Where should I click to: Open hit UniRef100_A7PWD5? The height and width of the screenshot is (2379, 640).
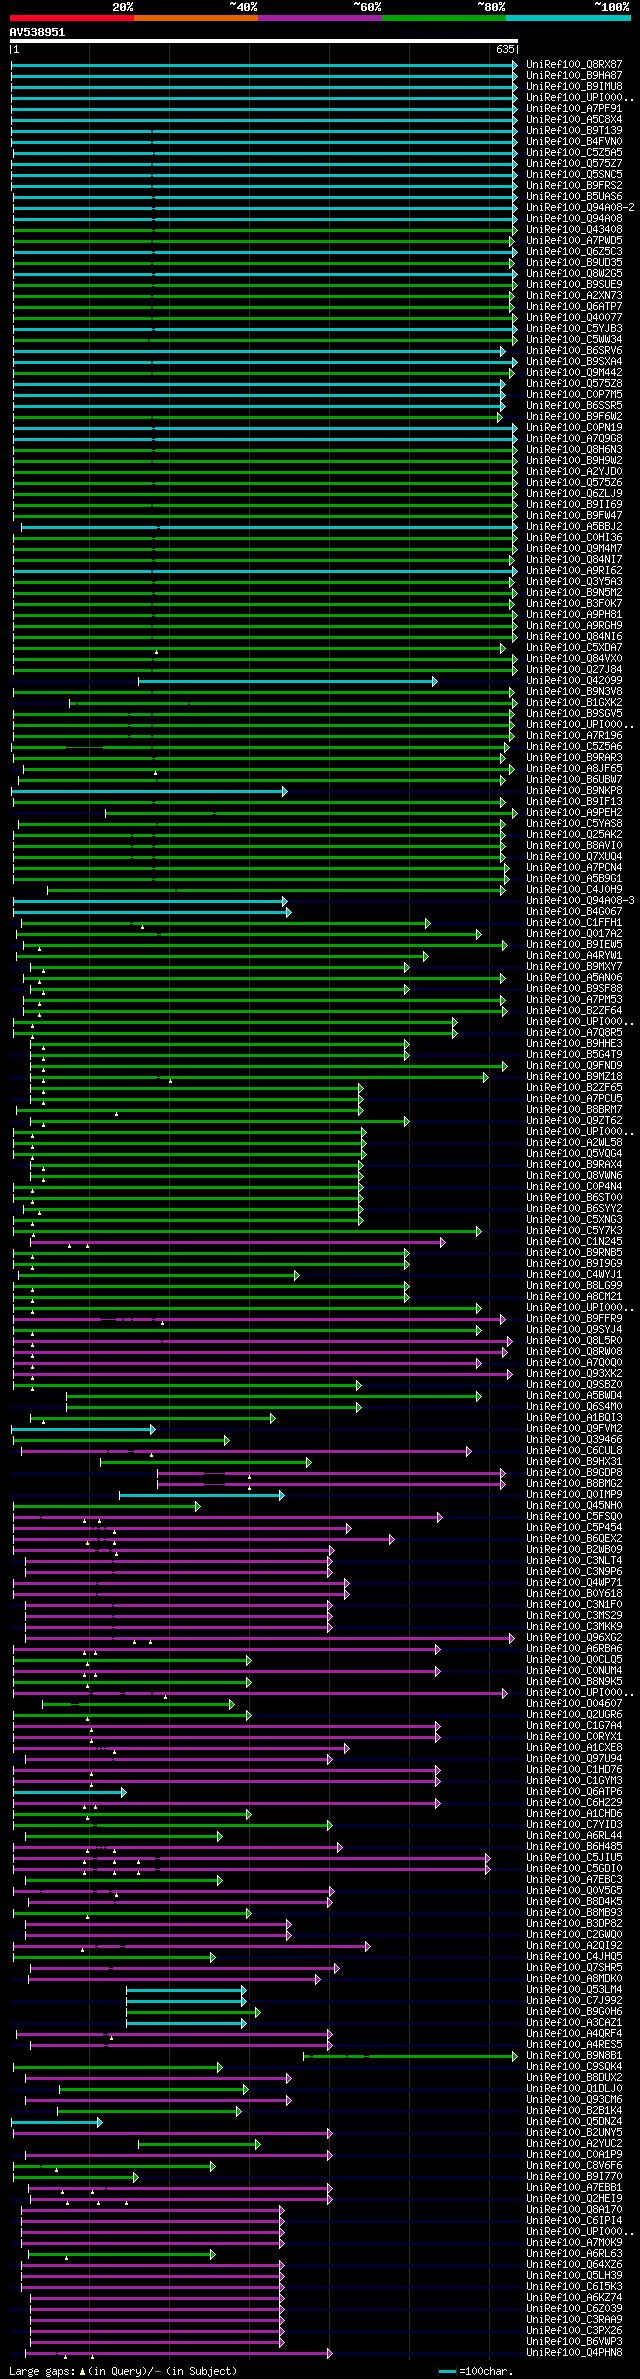pos(574,241)
